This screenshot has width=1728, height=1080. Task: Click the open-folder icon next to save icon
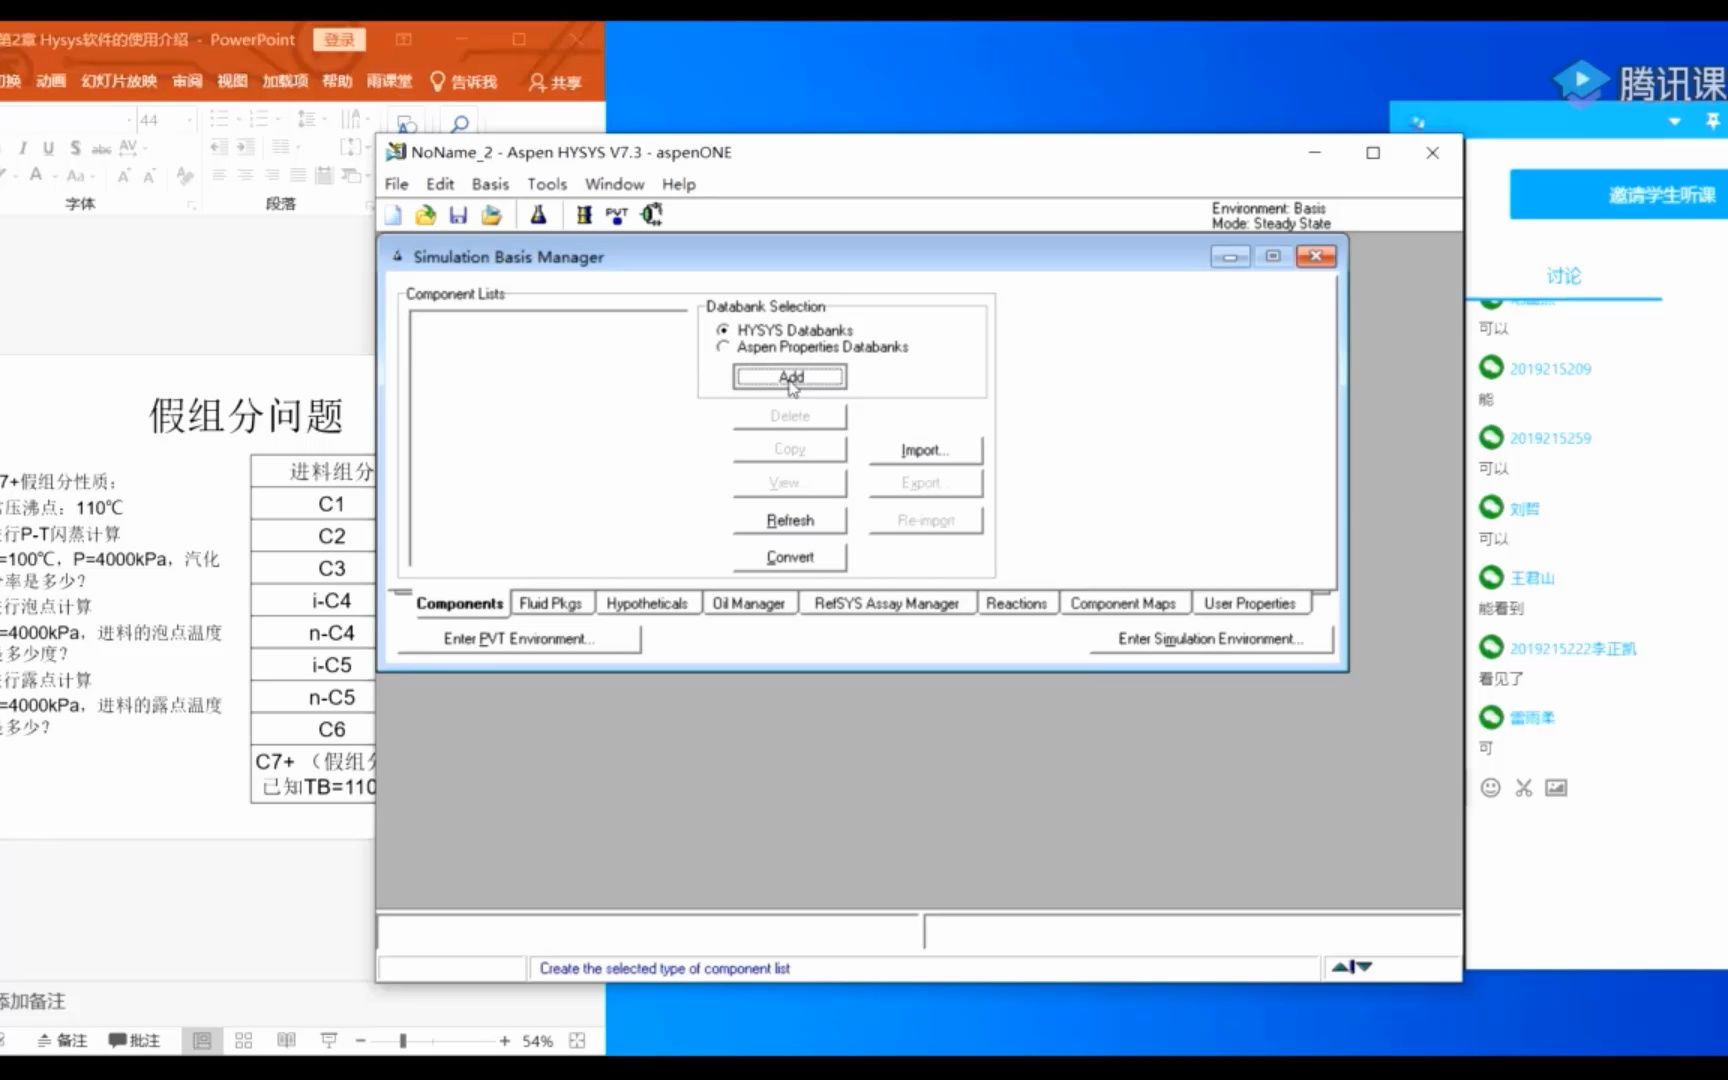pos(491,214)
